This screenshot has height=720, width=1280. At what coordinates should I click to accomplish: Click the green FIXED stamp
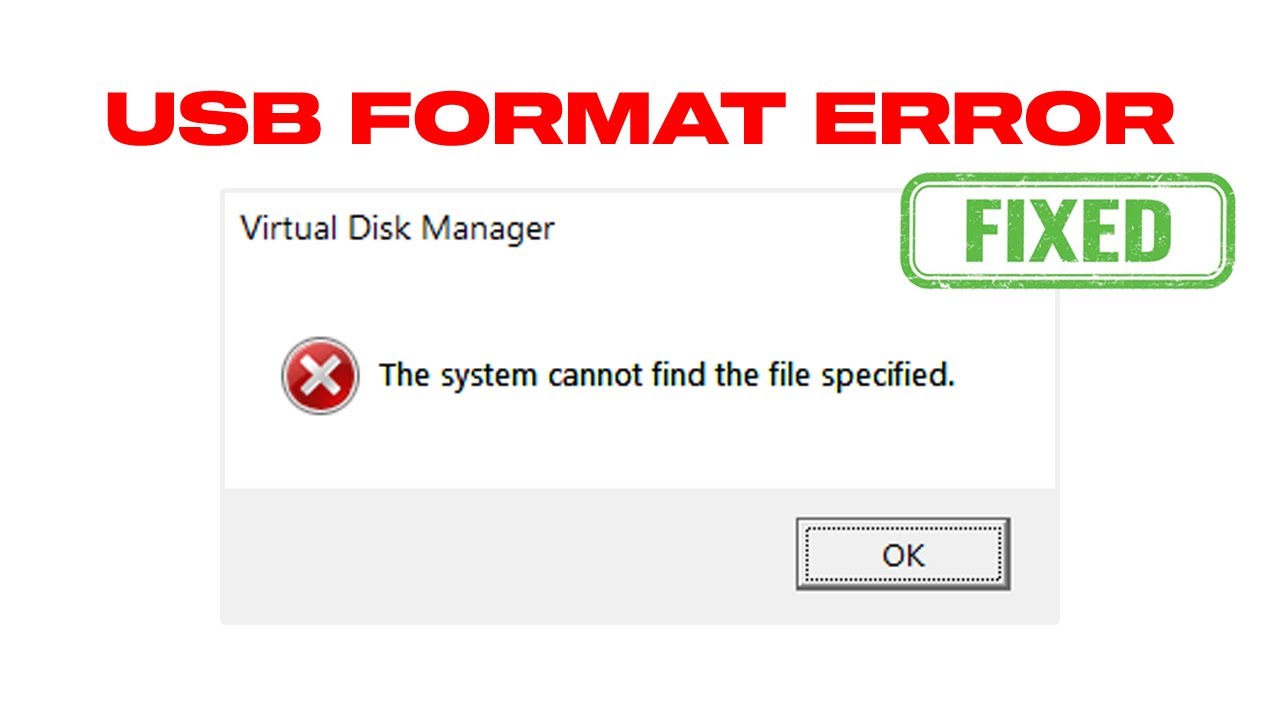point(1067,231)
